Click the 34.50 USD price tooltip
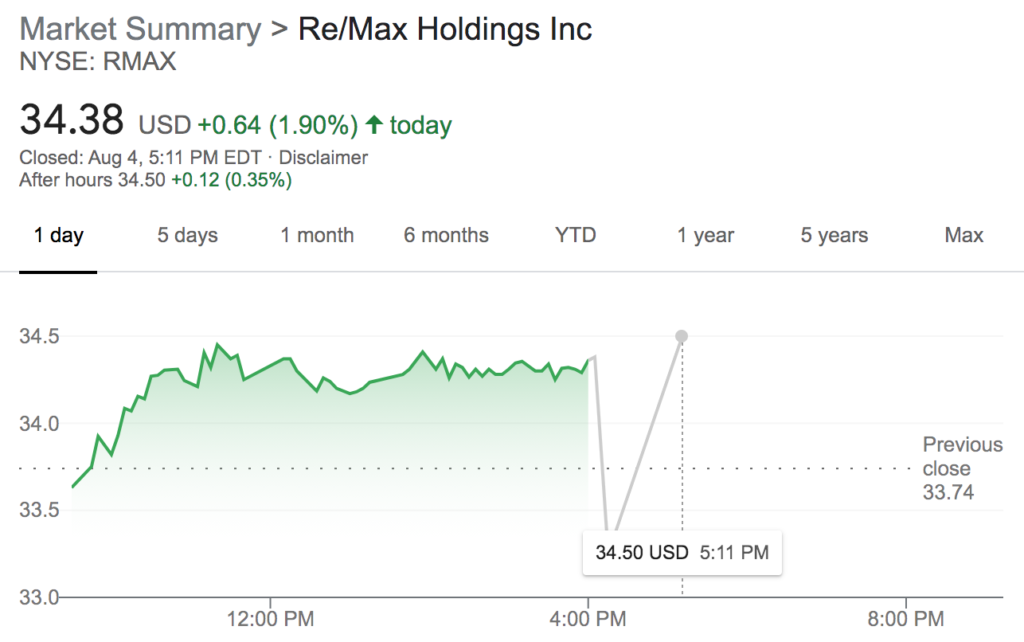 click(681, 551)
